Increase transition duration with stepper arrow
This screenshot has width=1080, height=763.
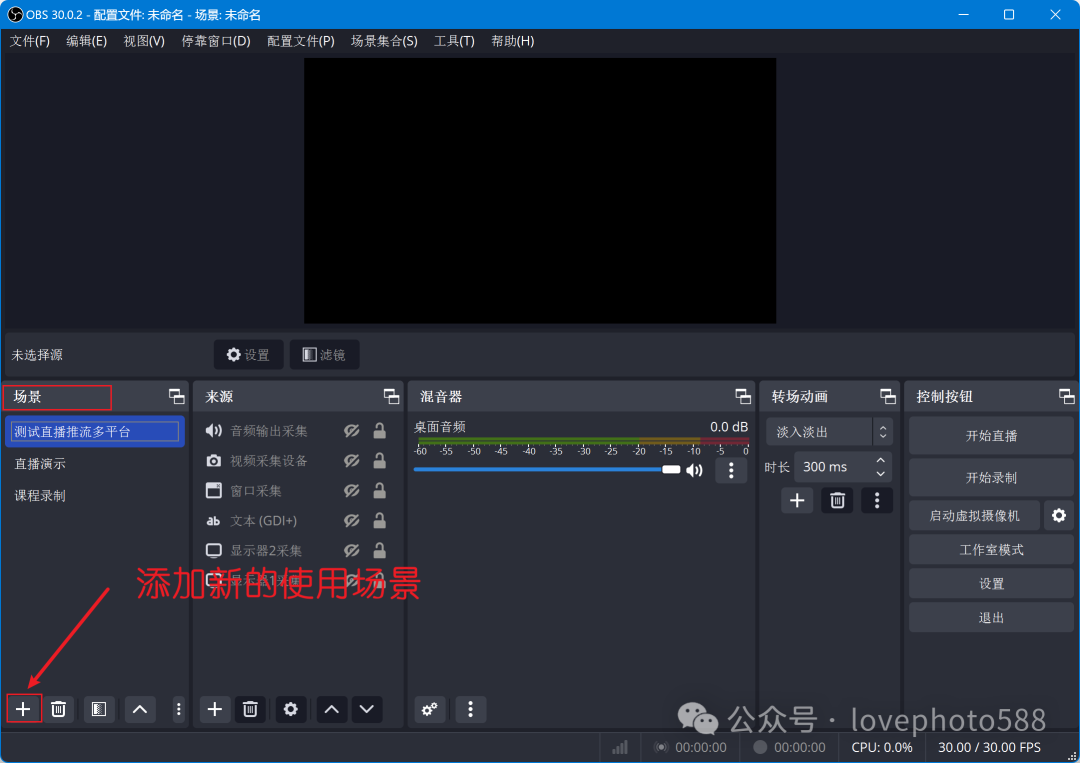click(880, 461)
